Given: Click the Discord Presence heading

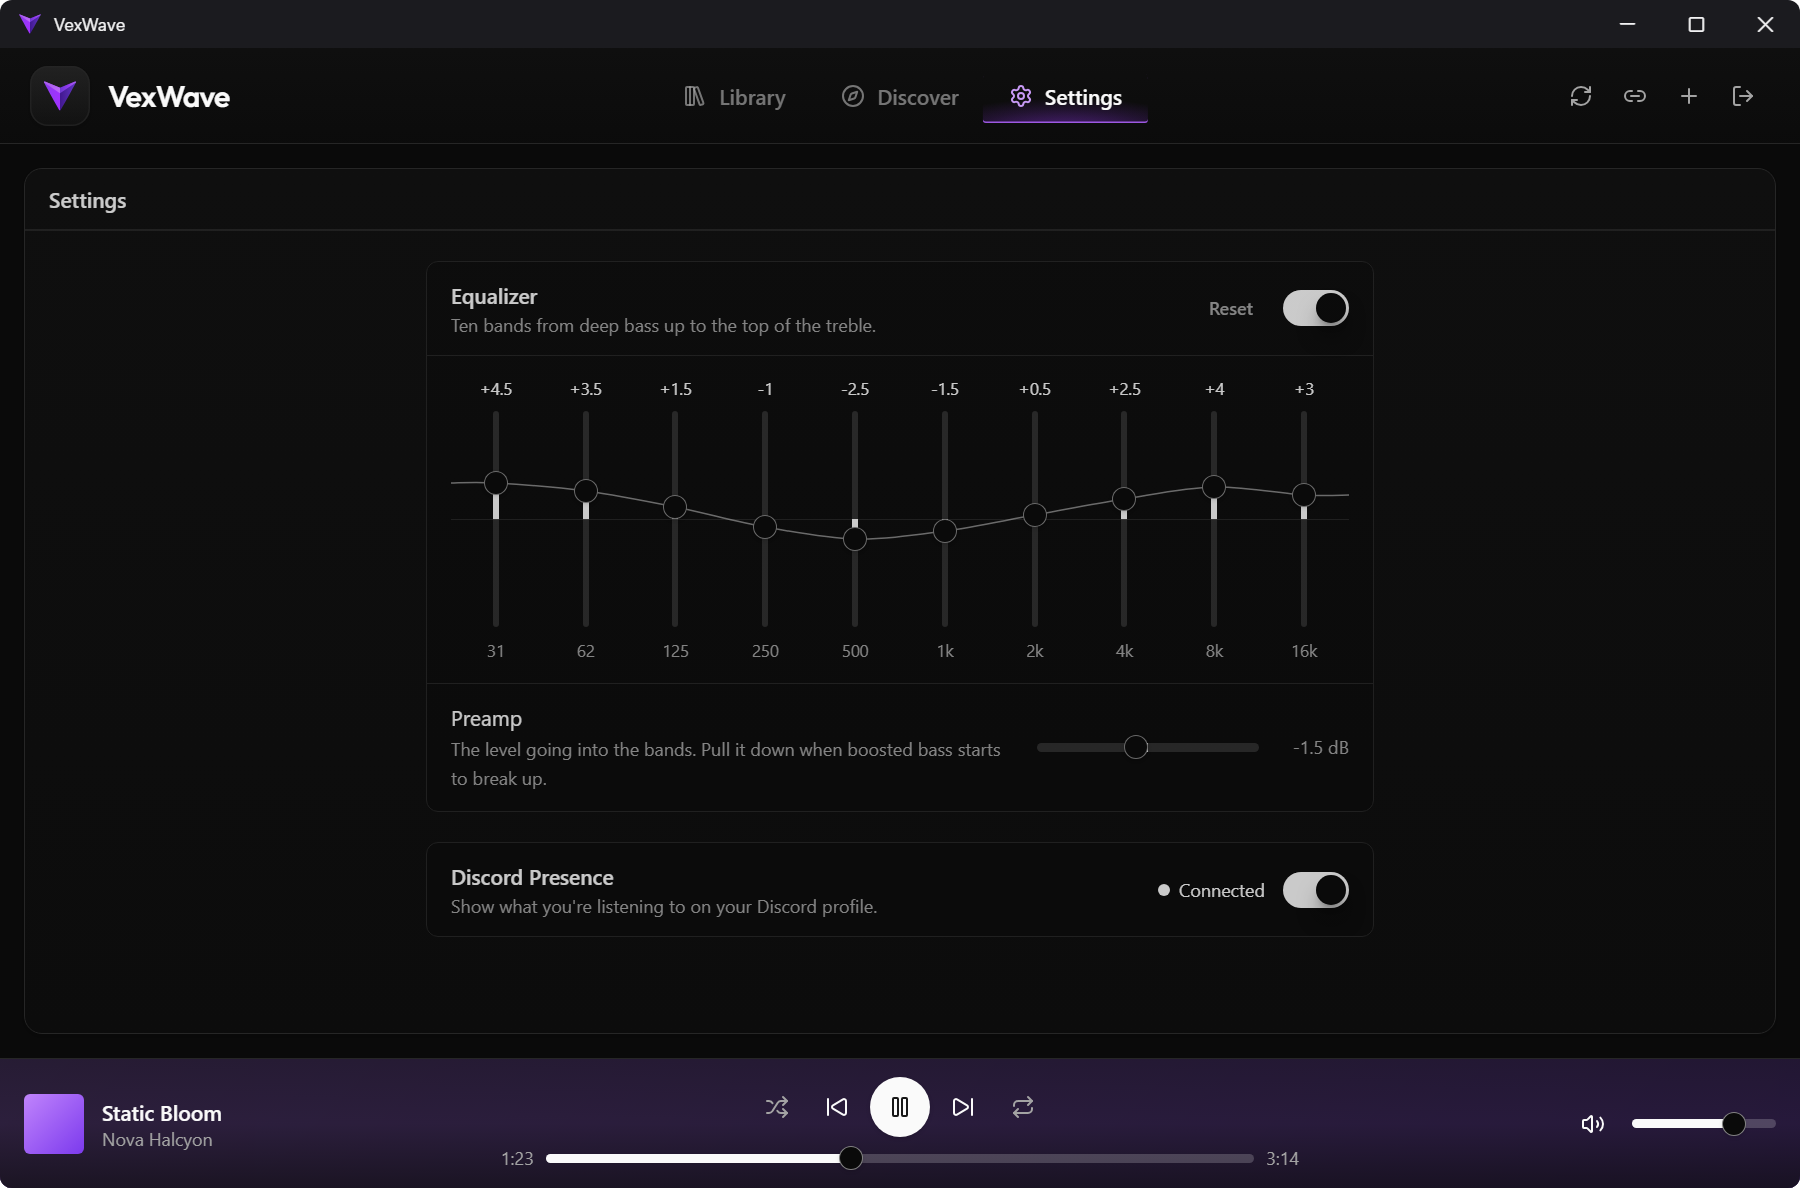Looking at the screenshot, I should click(532, 878).
